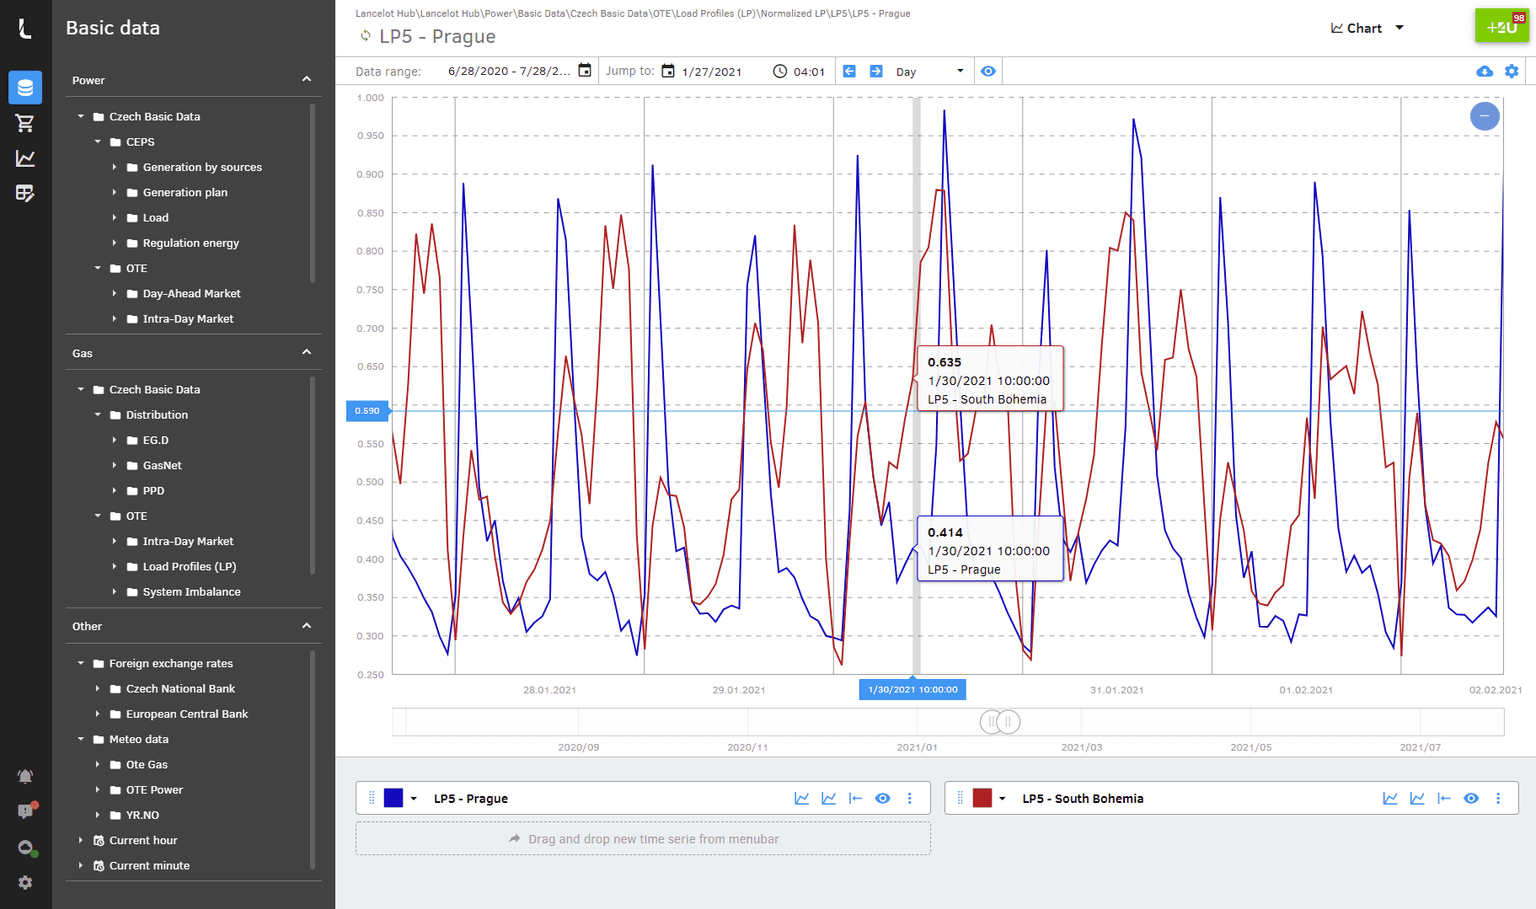Click the blue LP5 - Prague color swatch
The height and width of the screenshot is (909, 1536).
(393, 798)
